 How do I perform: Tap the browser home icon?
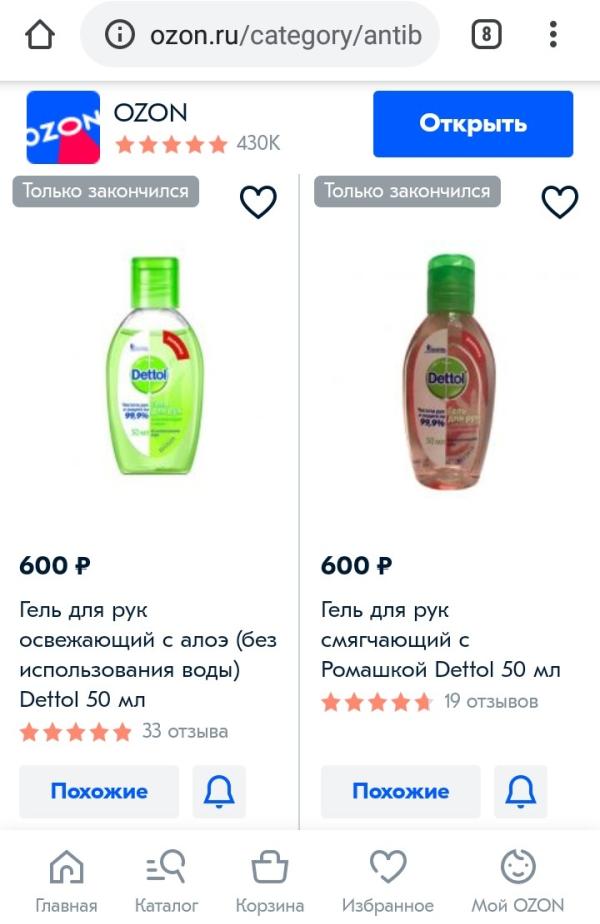[39, 36]
